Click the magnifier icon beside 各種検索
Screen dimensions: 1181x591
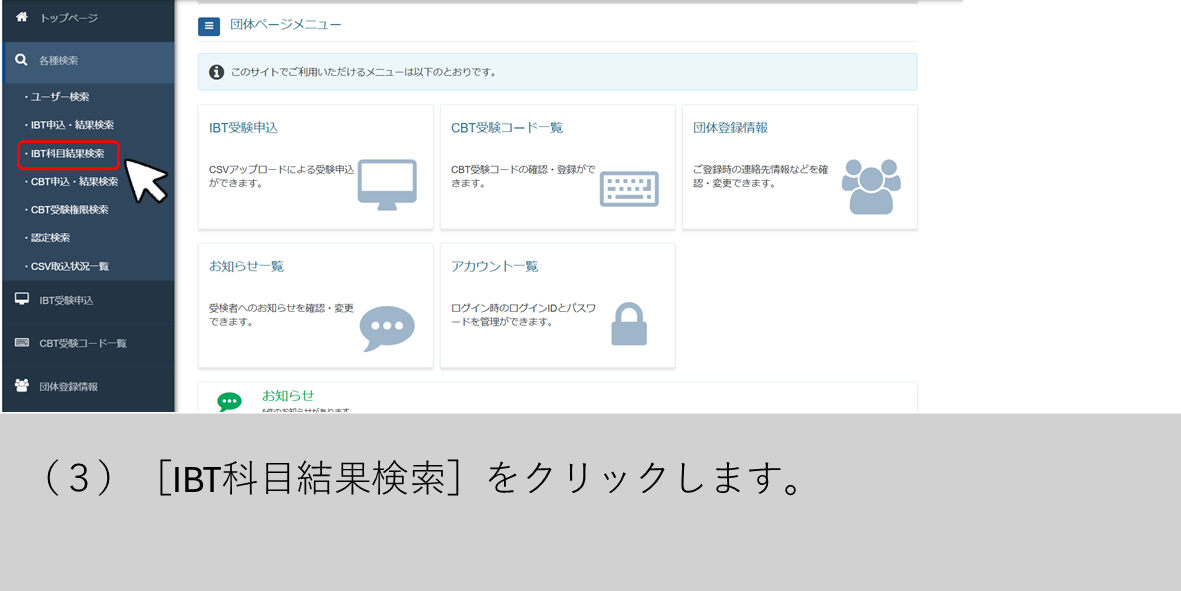[x=21, y=60]
